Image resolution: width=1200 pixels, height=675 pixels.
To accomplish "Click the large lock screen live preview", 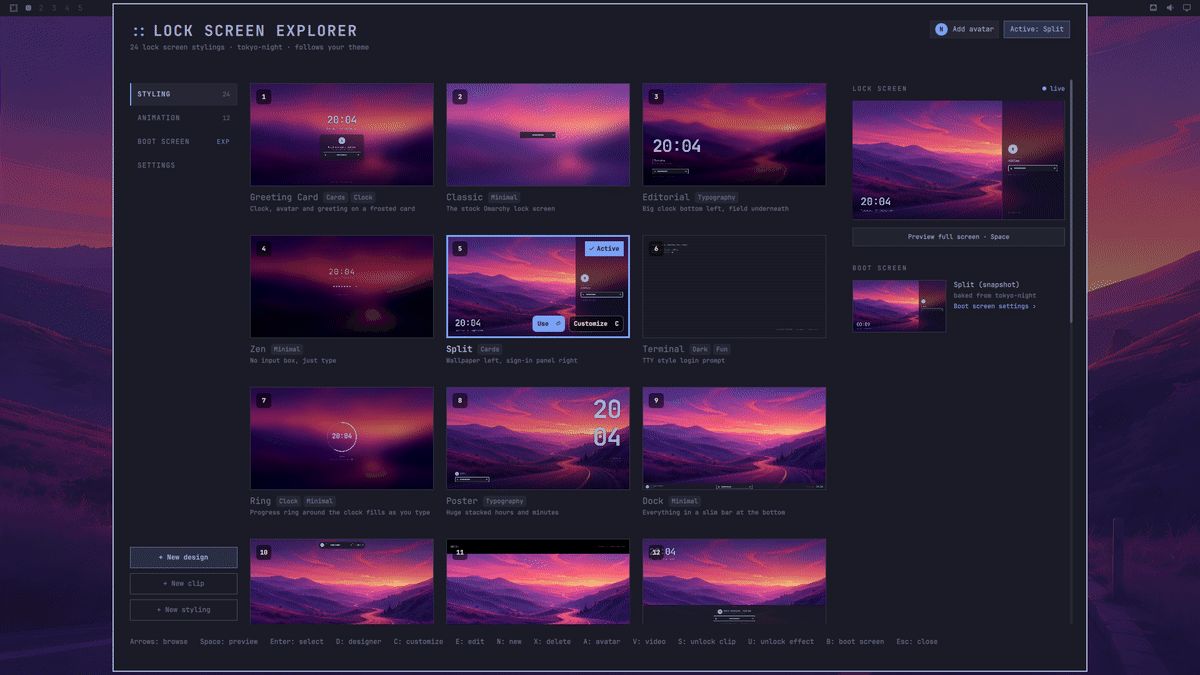I will point(958,159).
